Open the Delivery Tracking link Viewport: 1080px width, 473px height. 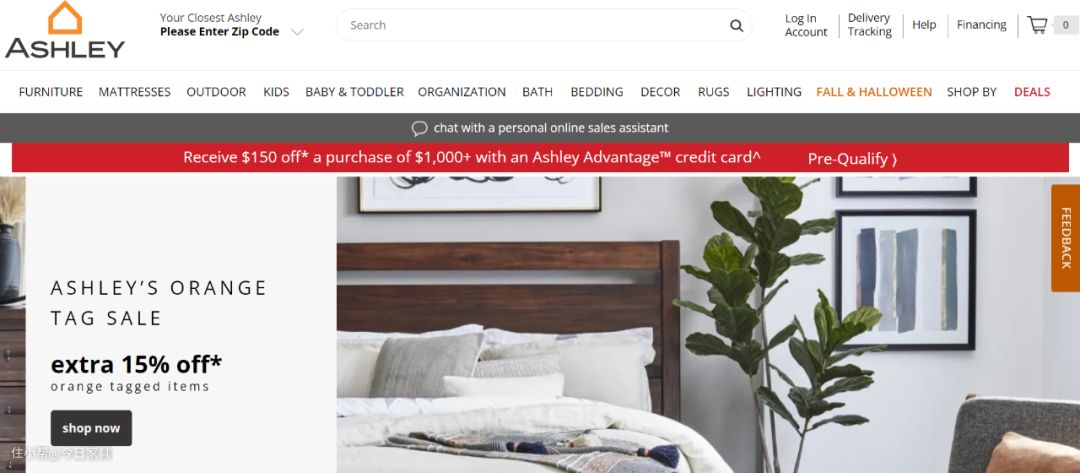tap(869, 25)
